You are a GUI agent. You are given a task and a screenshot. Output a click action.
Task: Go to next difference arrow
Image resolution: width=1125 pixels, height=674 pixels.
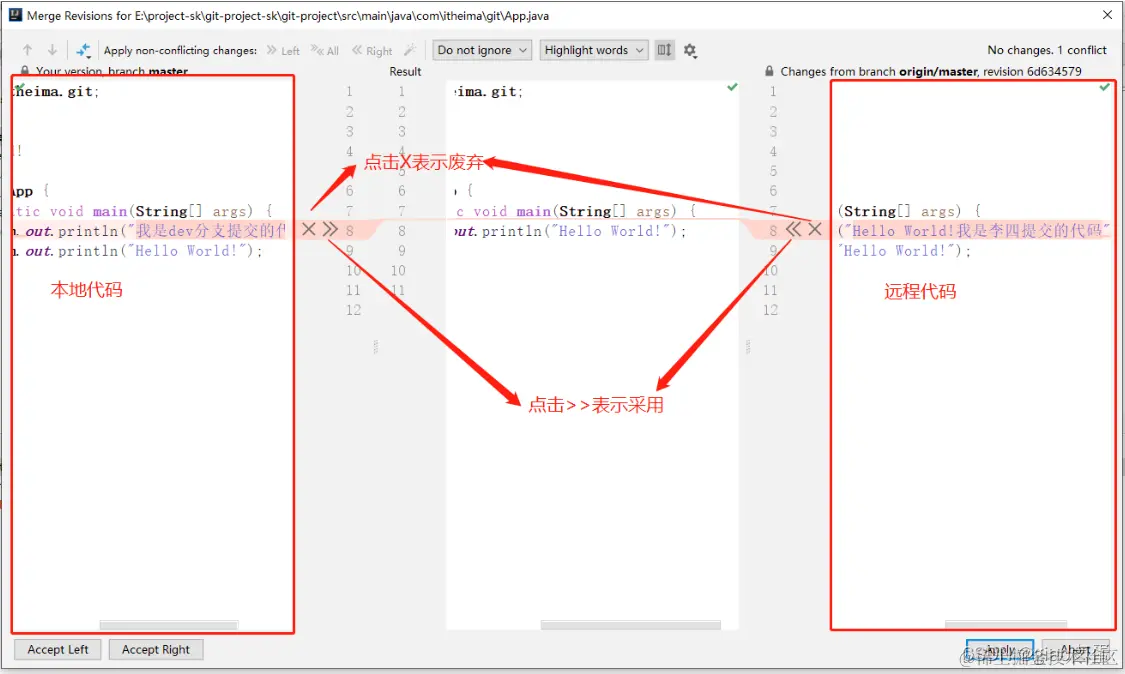52,50
